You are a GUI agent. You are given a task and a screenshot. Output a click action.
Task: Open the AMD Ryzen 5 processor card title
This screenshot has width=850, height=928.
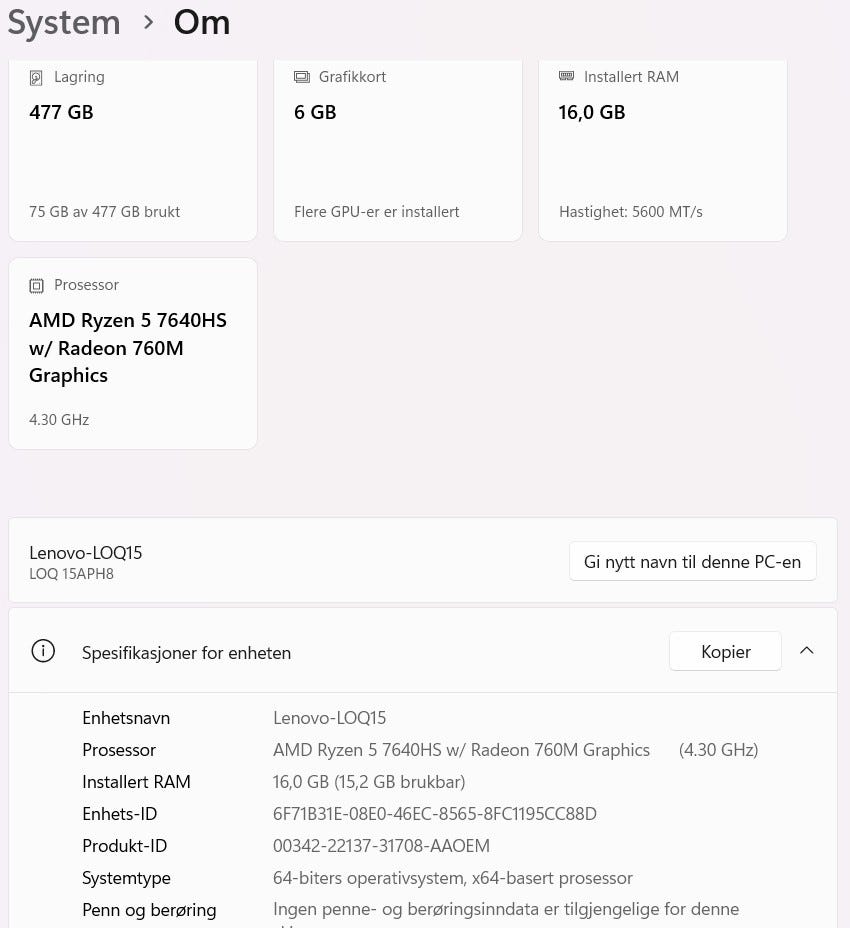pyautogui.click(x=128, y=348)
